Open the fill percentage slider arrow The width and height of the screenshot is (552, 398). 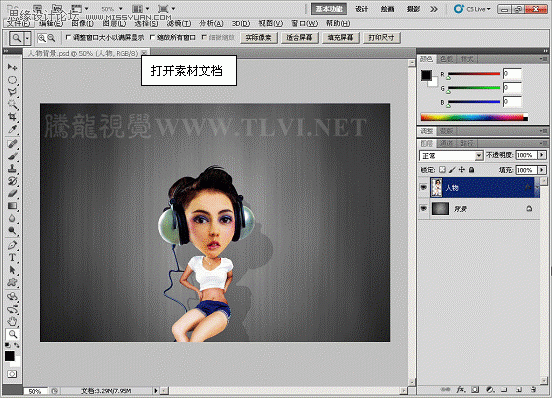pos(542,170)
